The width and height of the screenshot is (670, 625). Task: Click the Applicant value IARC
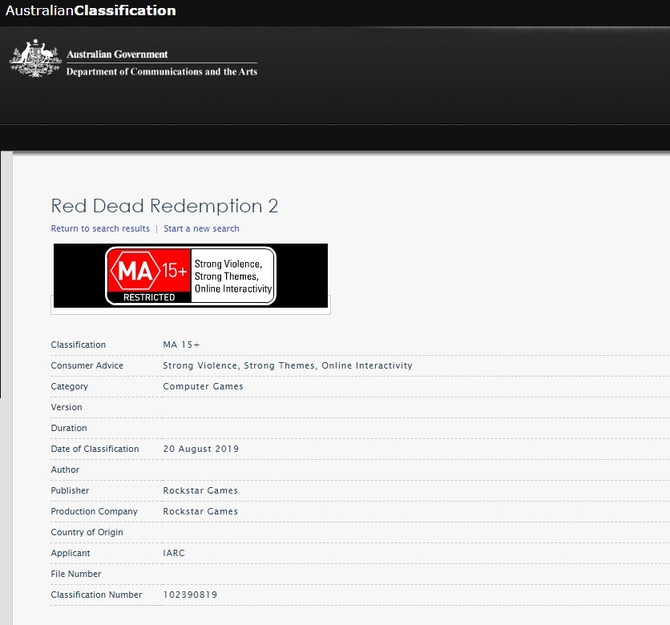pos(174,553)
